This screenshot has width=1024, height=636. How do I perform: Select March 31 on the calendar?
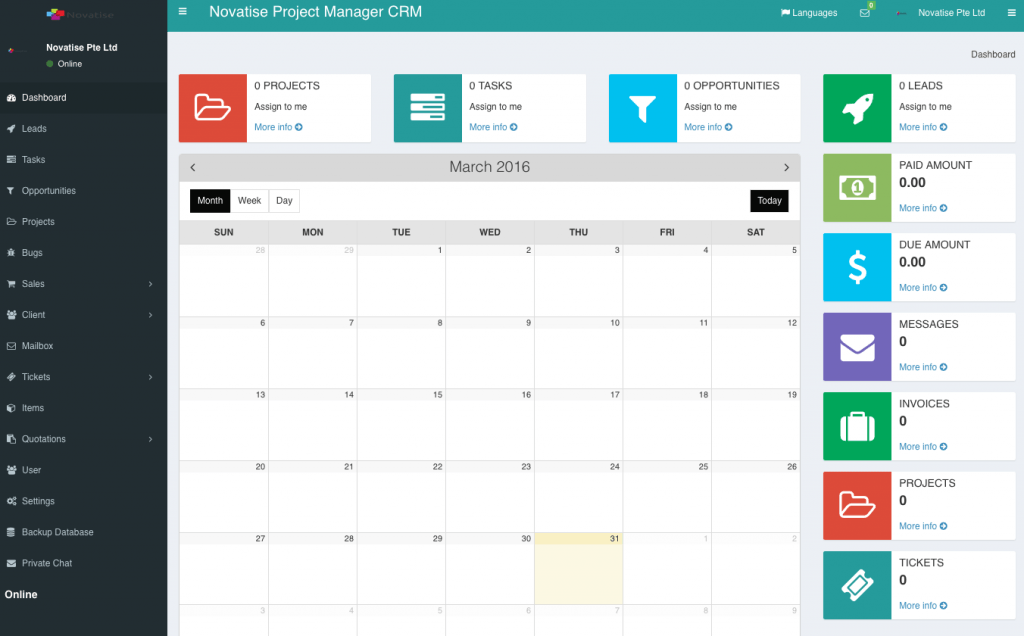coord(578,570)
